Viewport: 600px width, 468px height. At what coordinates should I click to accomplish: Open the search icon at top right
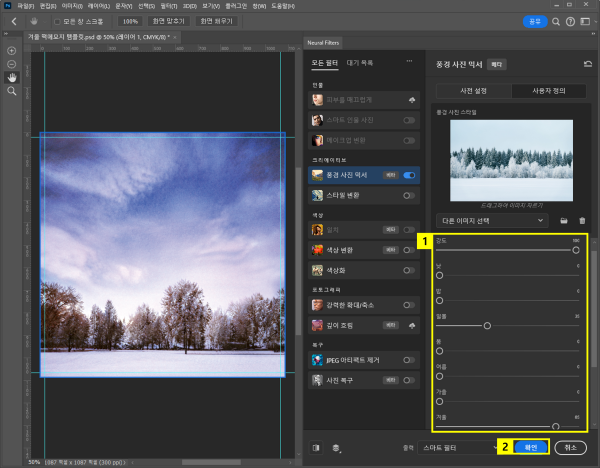click(556, 22)
